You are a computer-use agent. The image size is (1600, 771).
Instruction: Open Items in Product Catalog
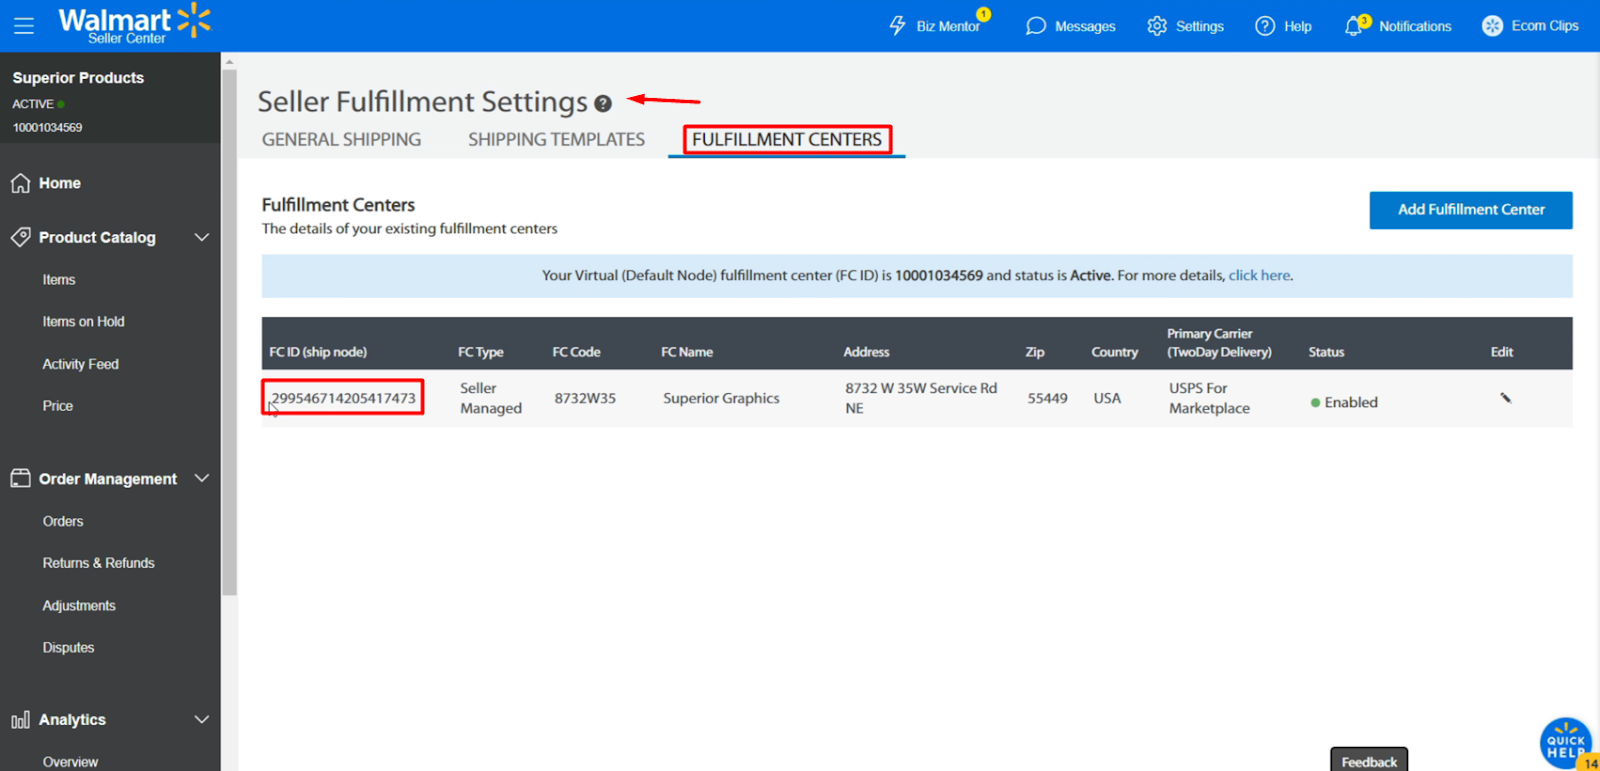[x=59, y=280]
